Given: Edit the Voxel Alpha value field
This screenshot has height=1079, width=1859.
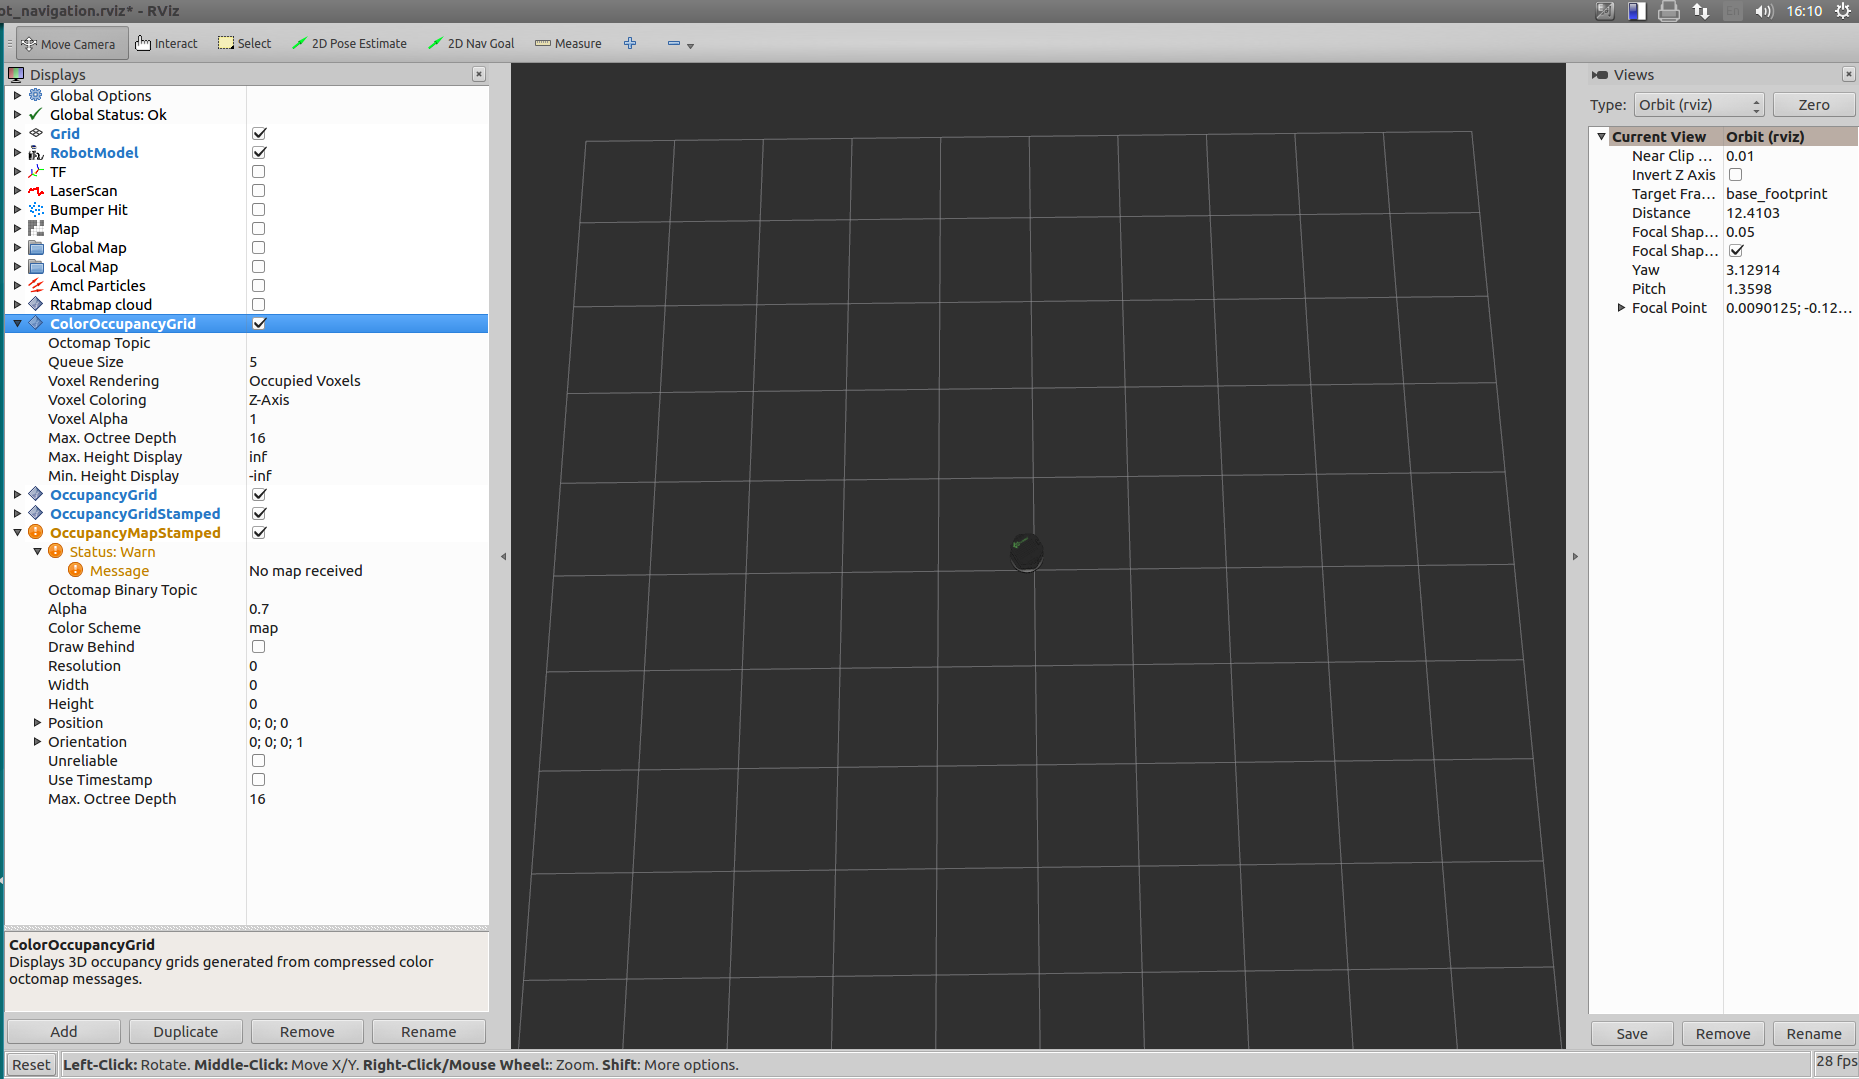Looking at the screenshot, I should 330,418.
